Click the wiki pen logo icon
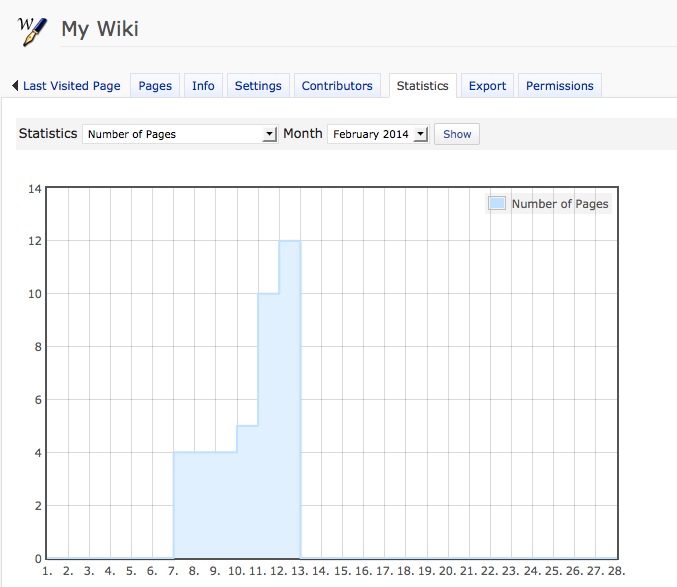 (34, 28)
